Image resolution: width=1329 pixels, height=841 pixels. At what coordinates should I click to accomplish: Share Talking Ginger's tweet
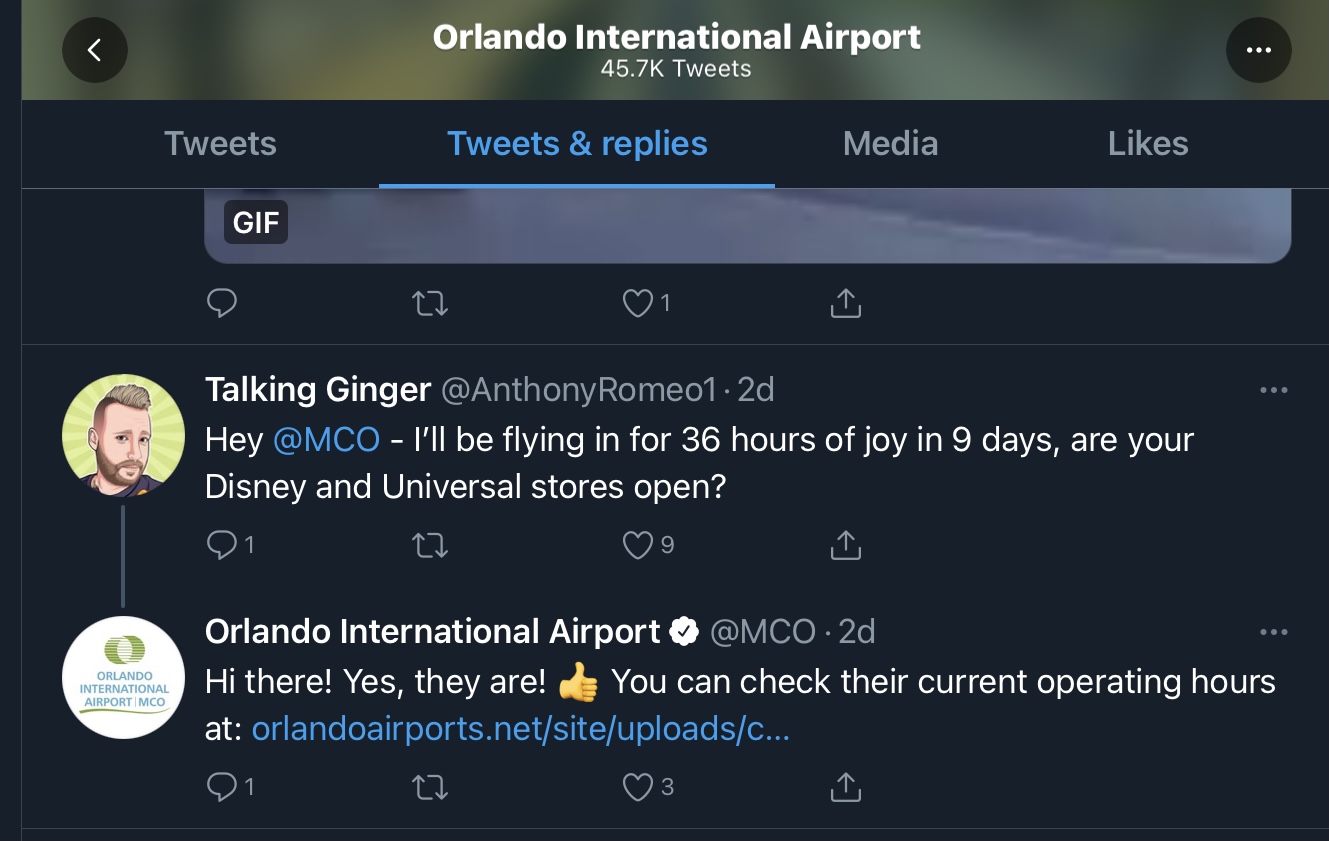846,545
